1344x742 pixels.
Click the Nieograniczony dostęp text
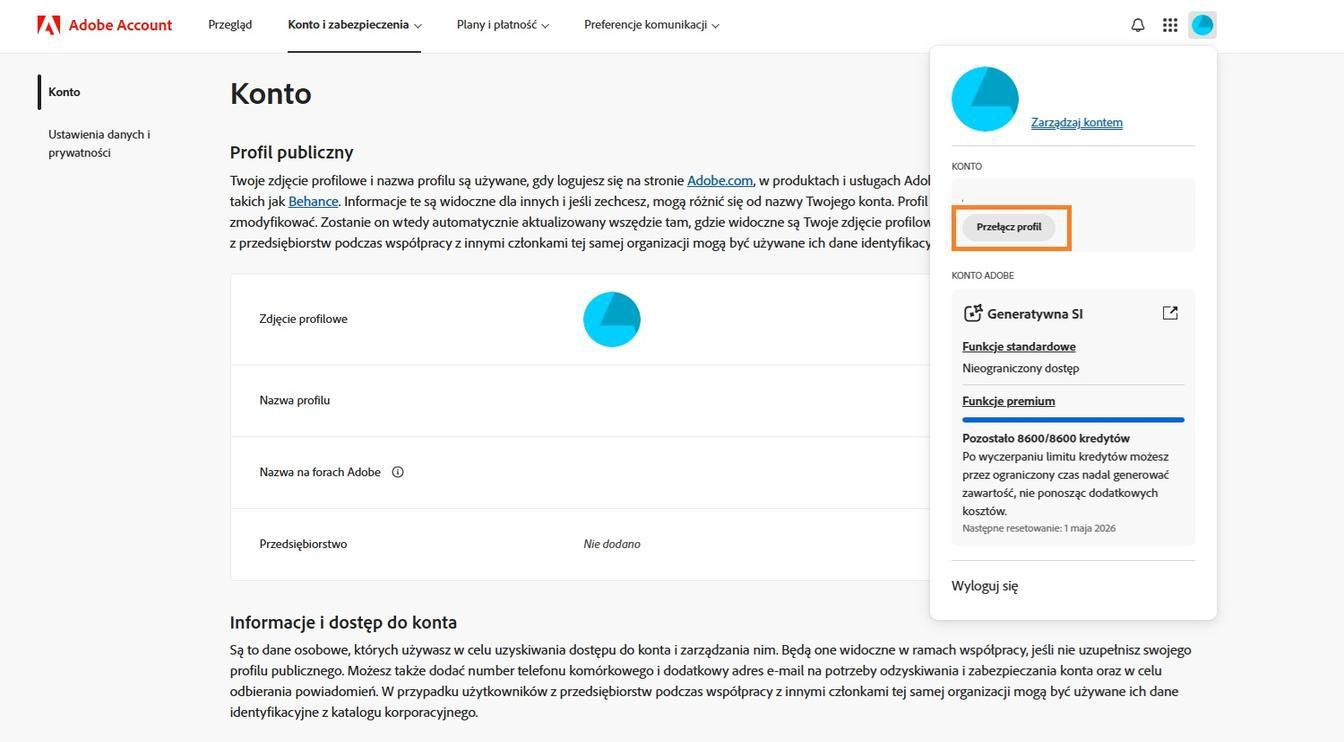click(x=1021, y=368)
